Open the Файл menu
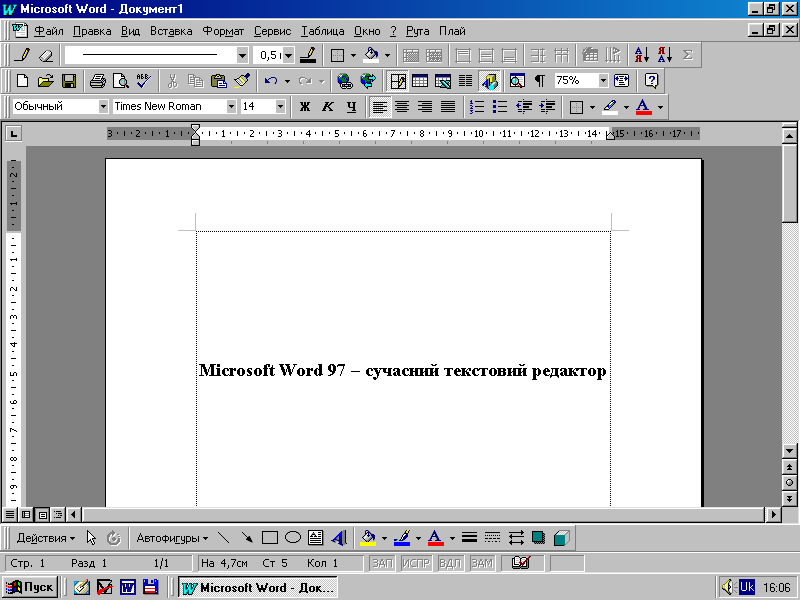The width and height of the screenshot is (800, 600). (x=48, y=31)
